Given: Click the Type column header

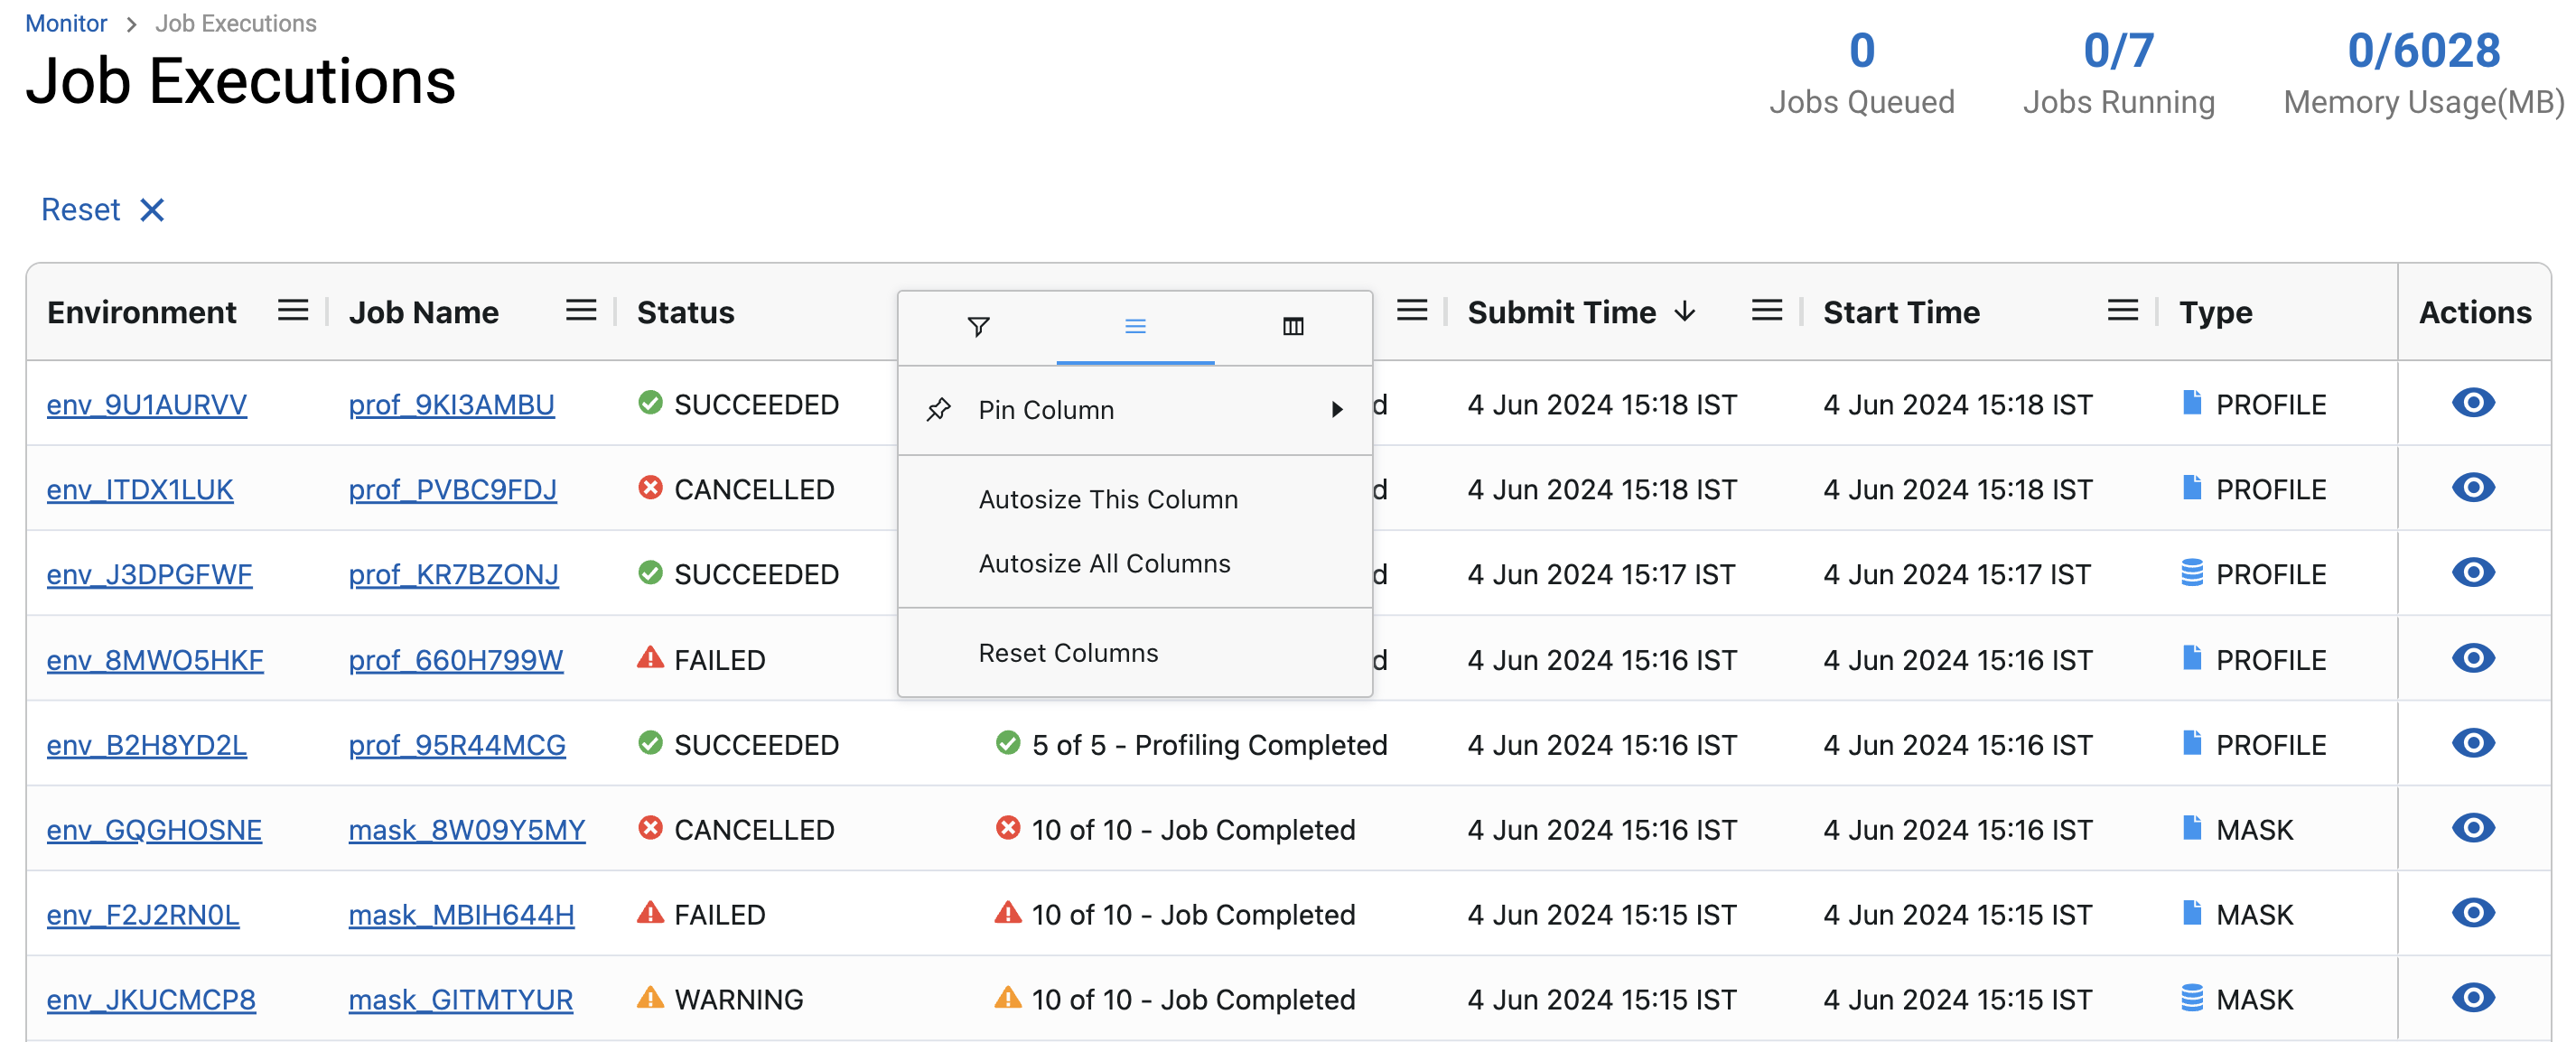Looking at the screenshot, I should tap(2215, 312).
